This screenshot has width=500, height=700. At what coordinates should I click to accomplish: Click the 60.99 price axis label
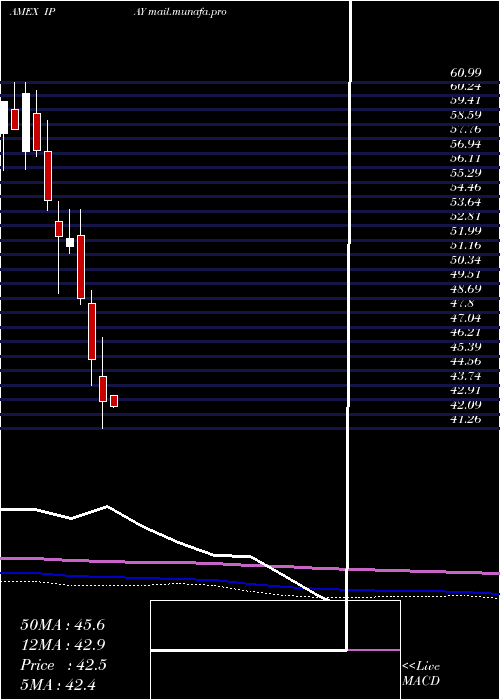(x=464, y=73)
